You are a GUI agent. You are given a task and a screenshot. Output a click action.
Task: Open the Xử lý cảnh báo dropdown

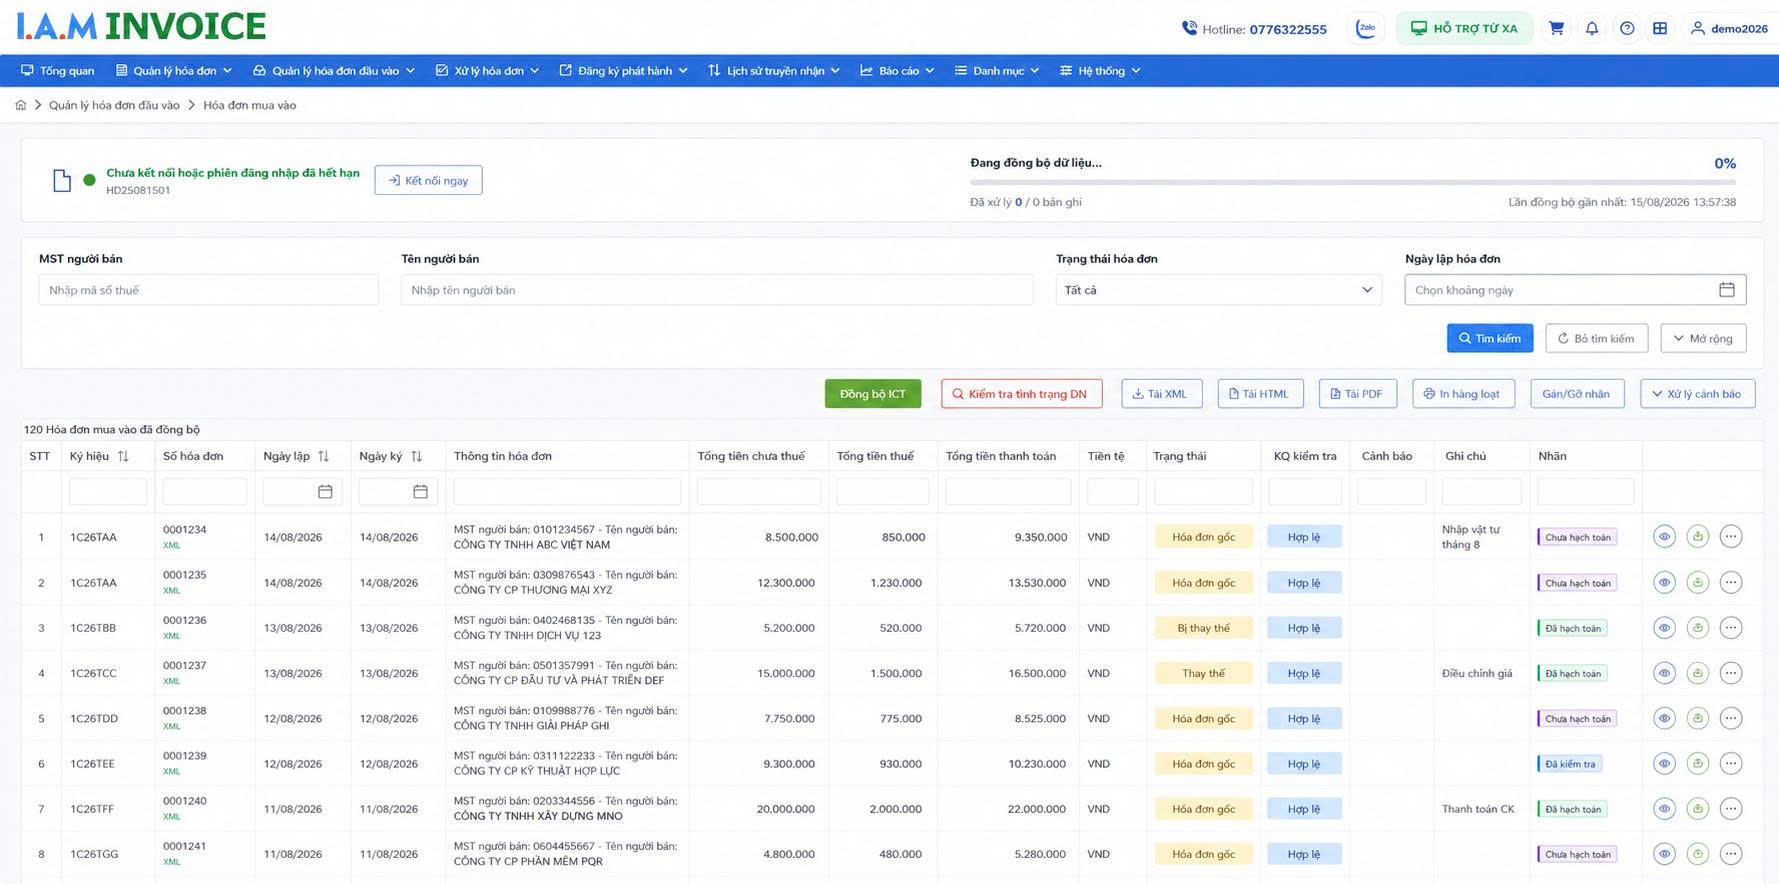point(1697,394)
